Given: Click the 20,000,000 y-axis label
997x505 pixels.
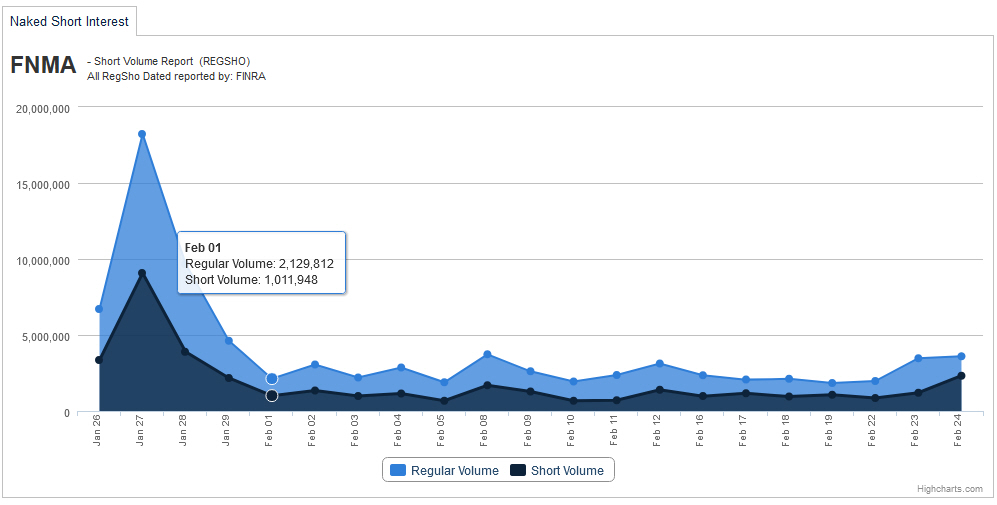Looking at the screenshot, I should 43,109.
